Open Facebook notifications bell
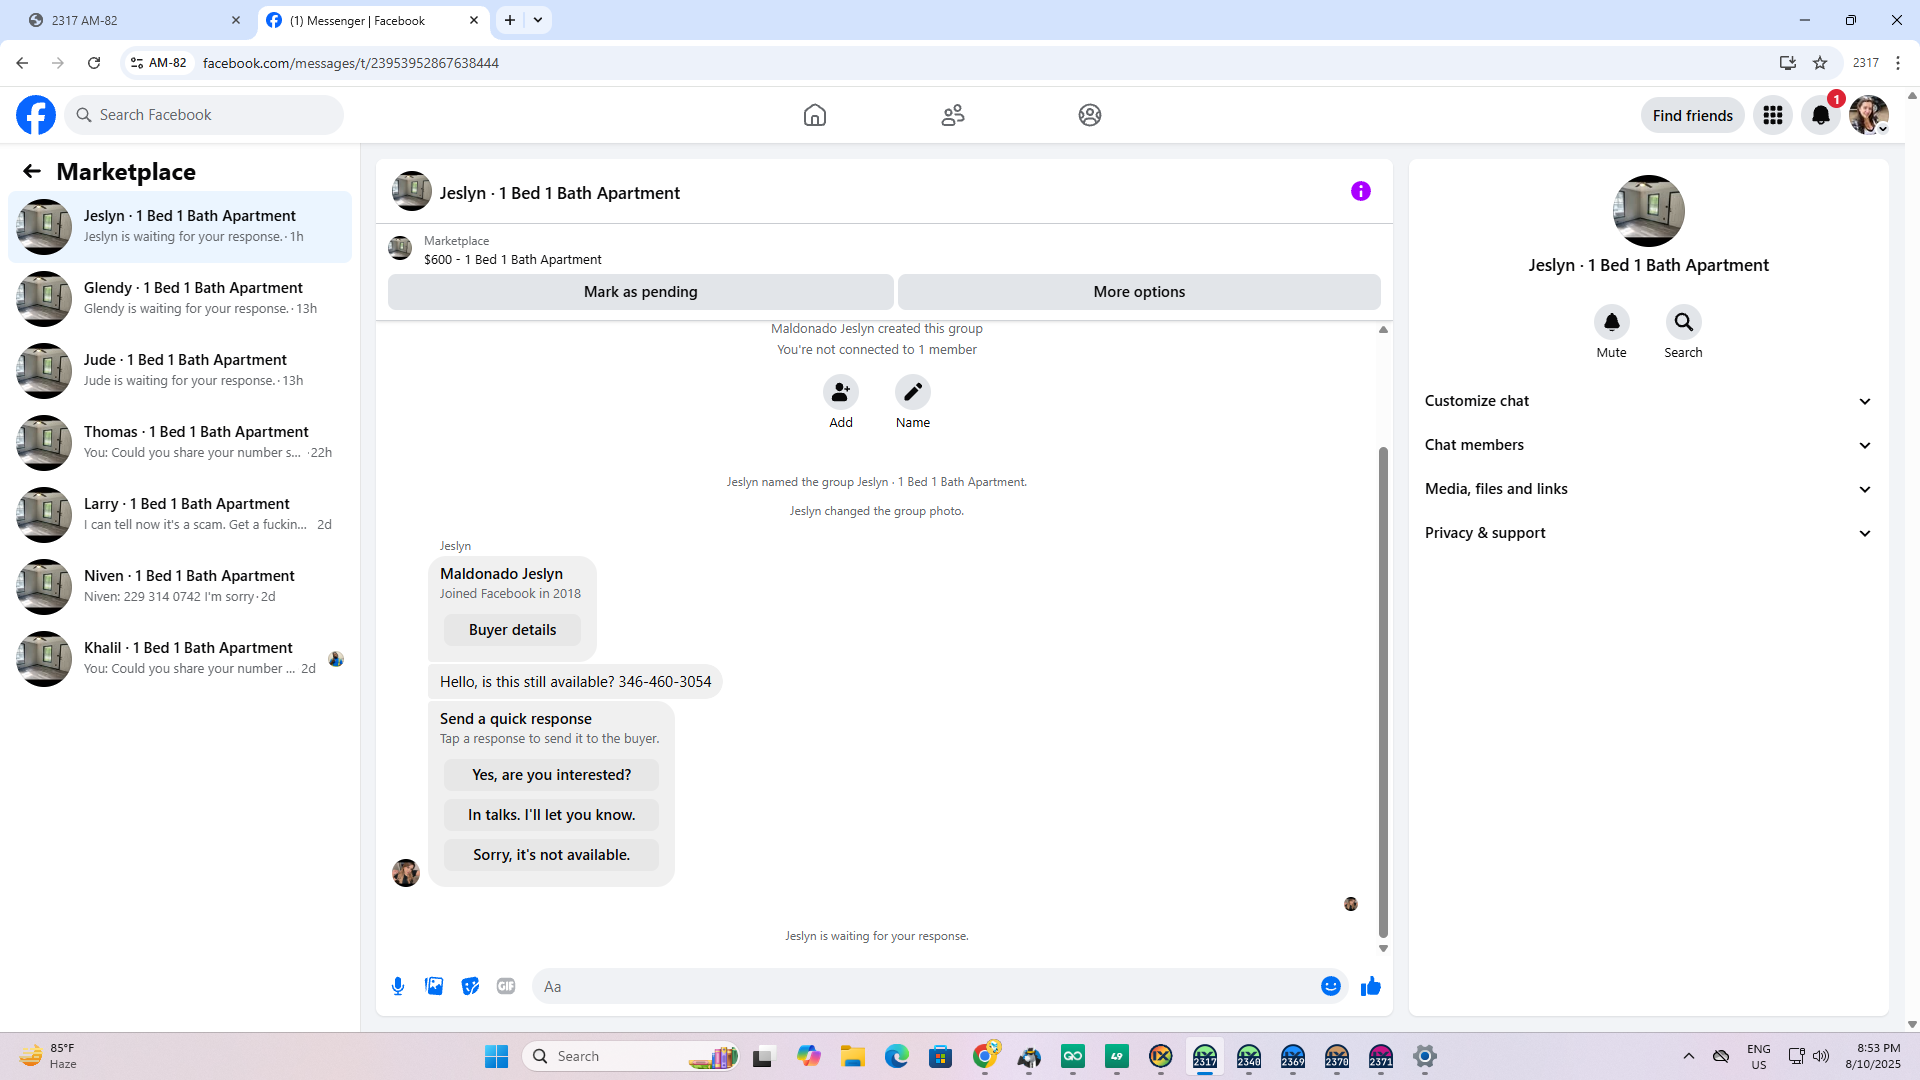Screen dimensions: 1920x1080 (x=1820, y=115)
